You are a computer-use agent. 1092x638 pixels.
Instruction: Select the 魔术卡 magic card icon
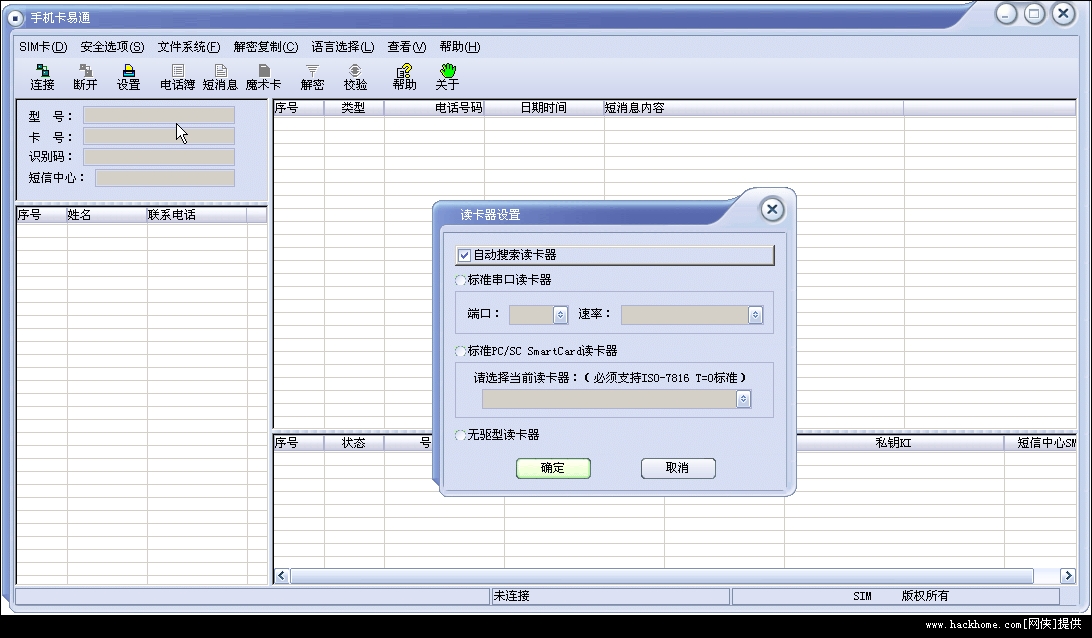(263, 77)
